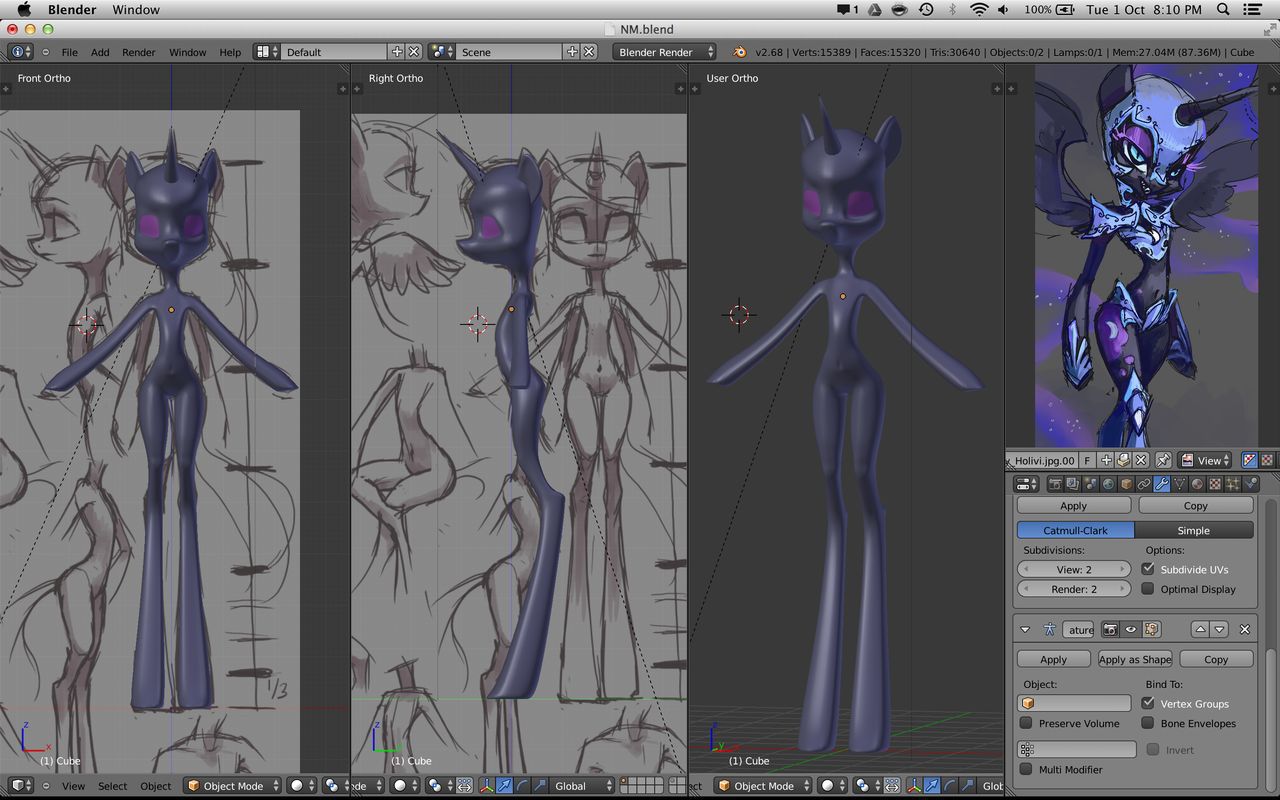Add new image with the plus icon

click(1105, 460)
